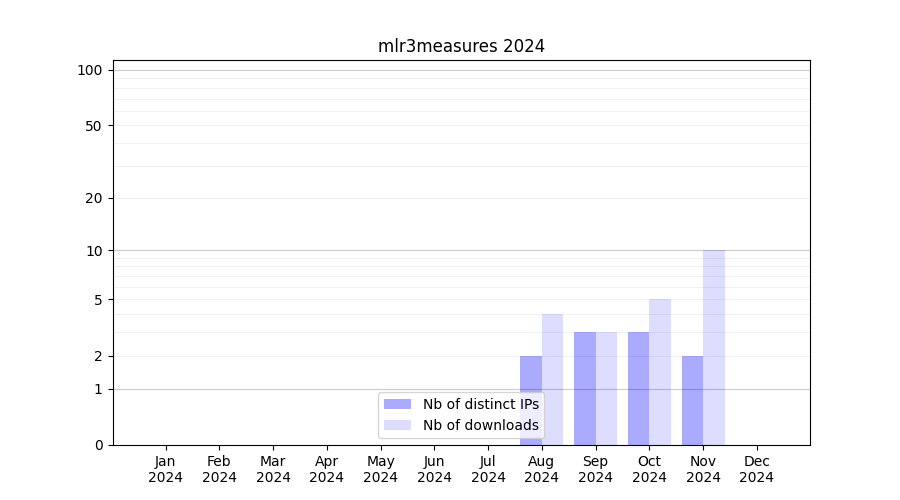Screen dimensions: 900x500
Task: Select the September downloads bar
Action: pos(606,388)
